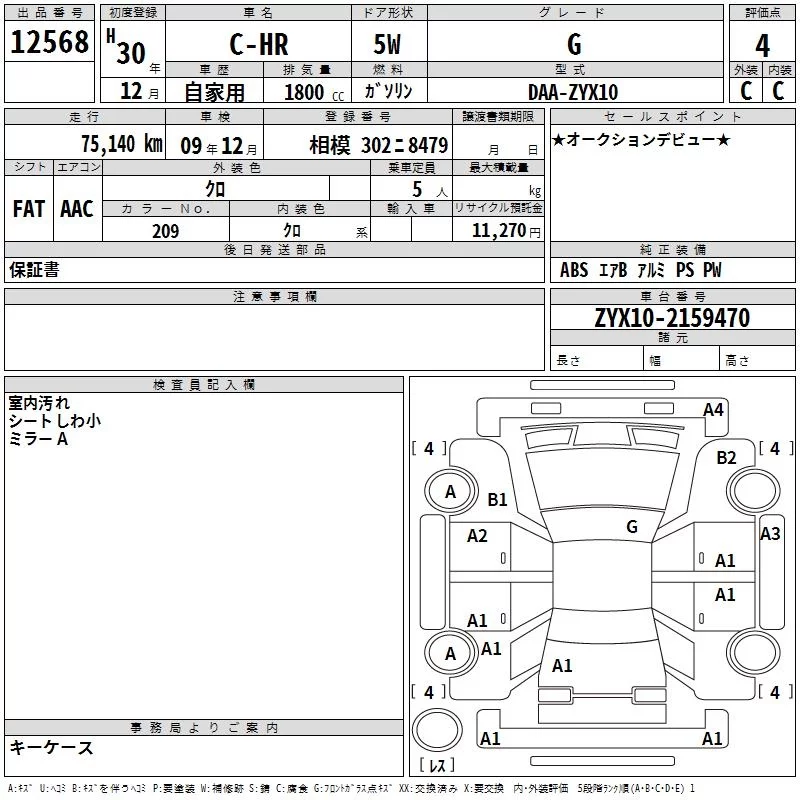Click the 出品番号 header
The height and width of the screenshot is (800, 800).
pyautogui.click(x=49, y=13)
